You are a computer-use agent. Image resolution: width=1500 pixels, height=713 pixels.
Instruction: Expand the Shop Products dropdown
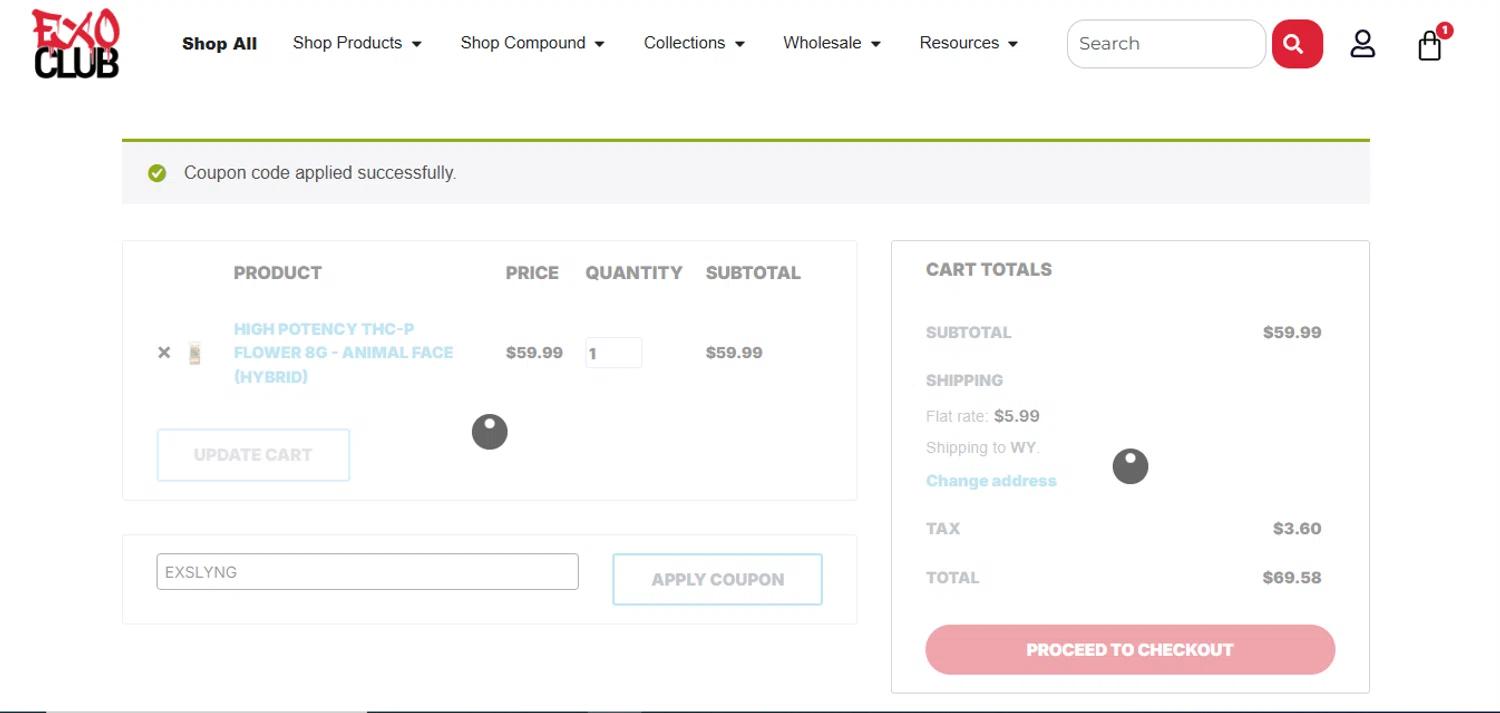(357, 43)
